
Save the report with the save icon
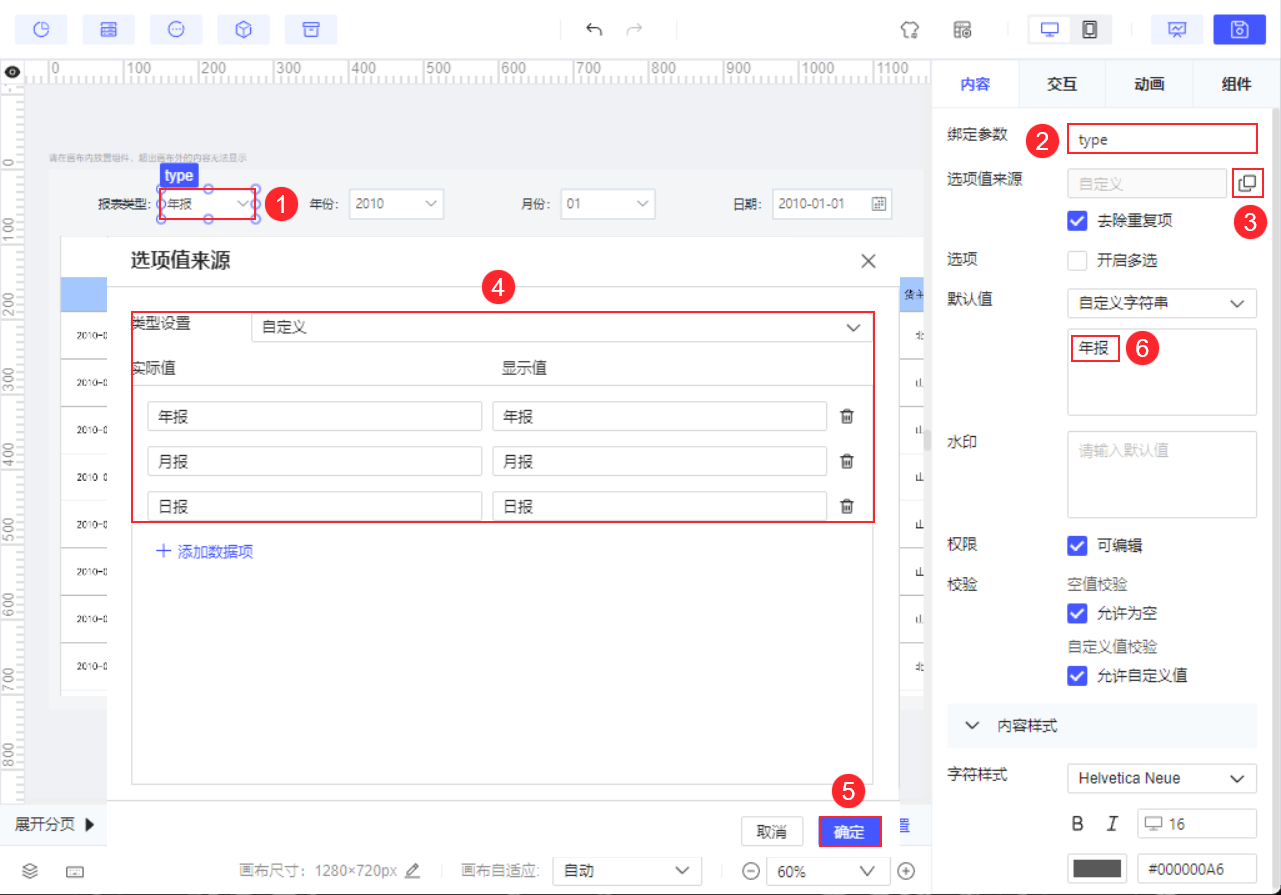coord(1239,30)
